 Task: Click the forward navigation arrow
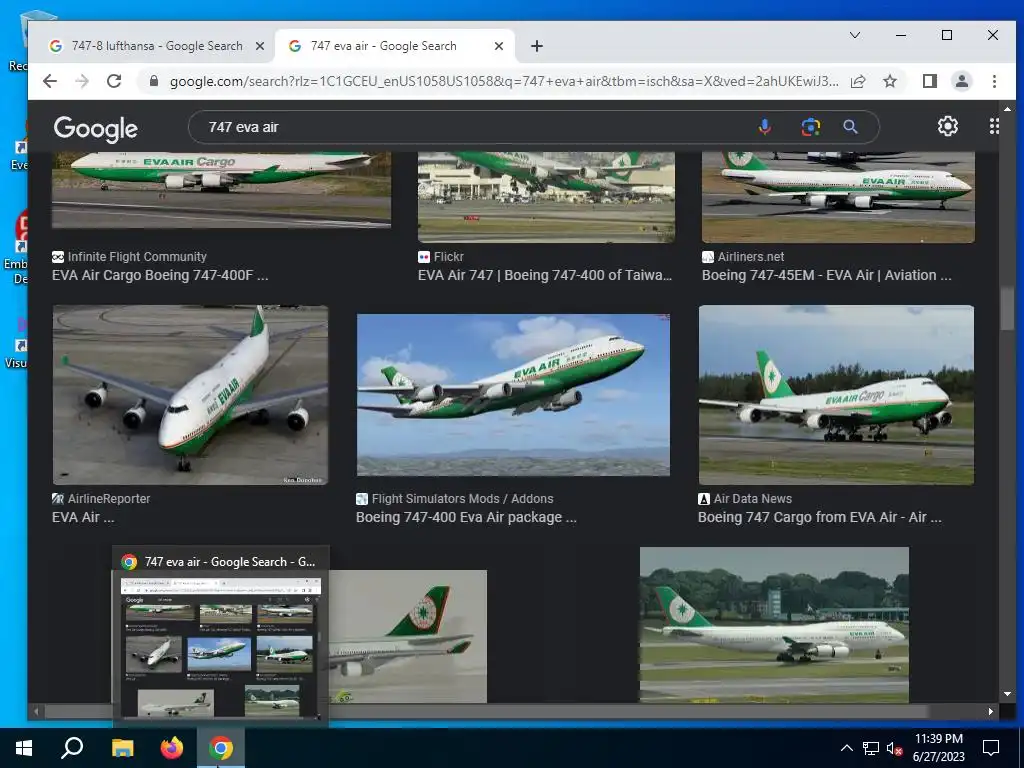coord(82,81)
